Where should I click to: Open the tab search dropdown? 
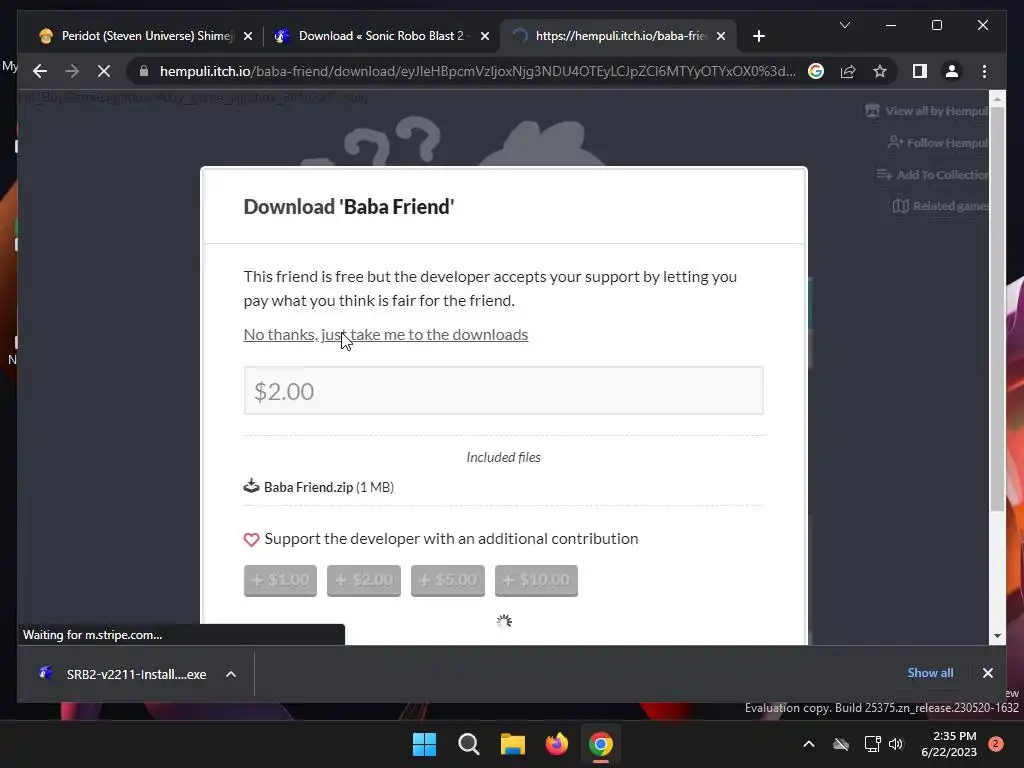pos(844,25)
